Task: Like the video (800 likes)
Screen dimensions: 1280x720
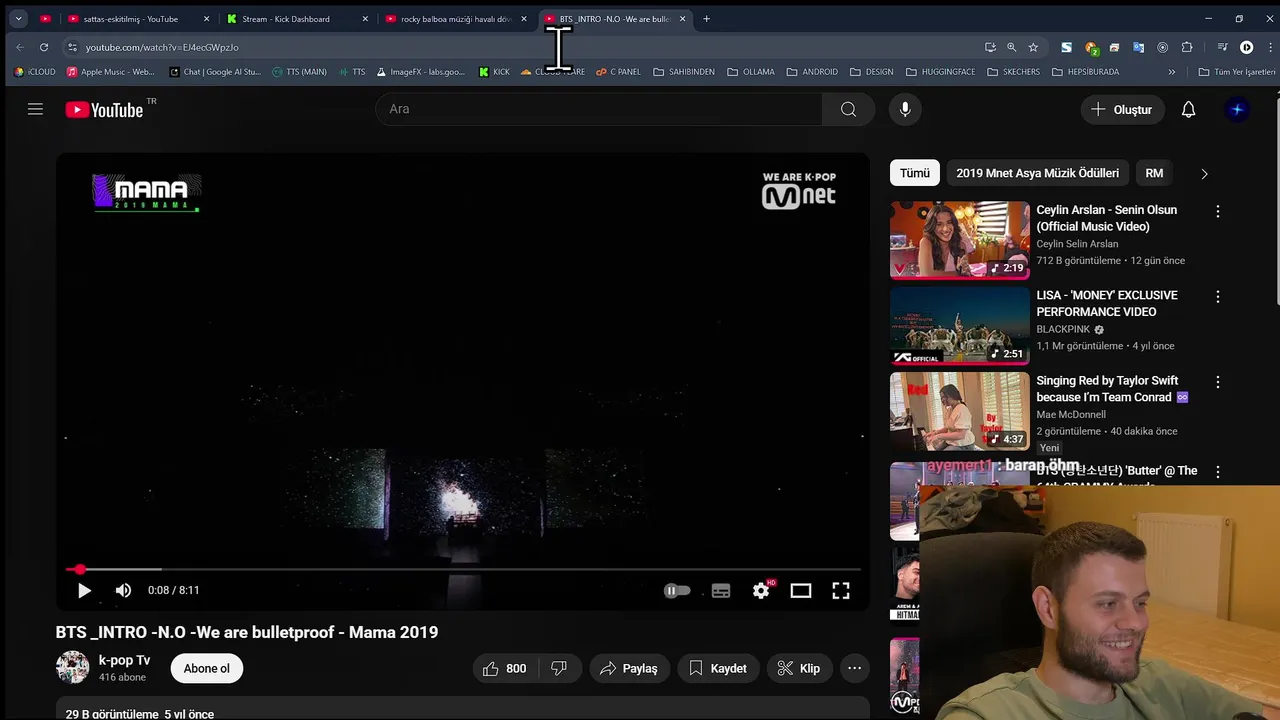Action: click(505, 668)
